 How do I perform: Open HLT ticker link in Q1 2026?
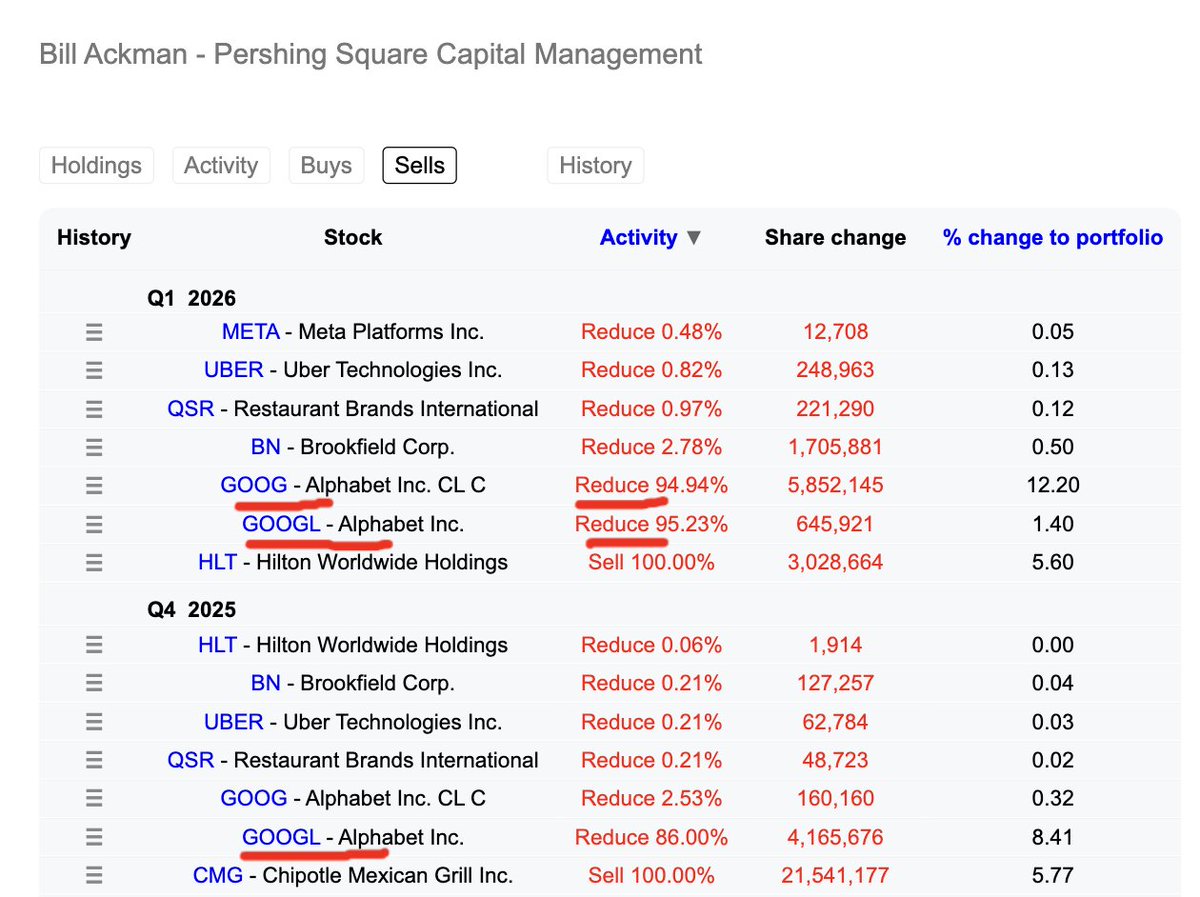(218, 563)
